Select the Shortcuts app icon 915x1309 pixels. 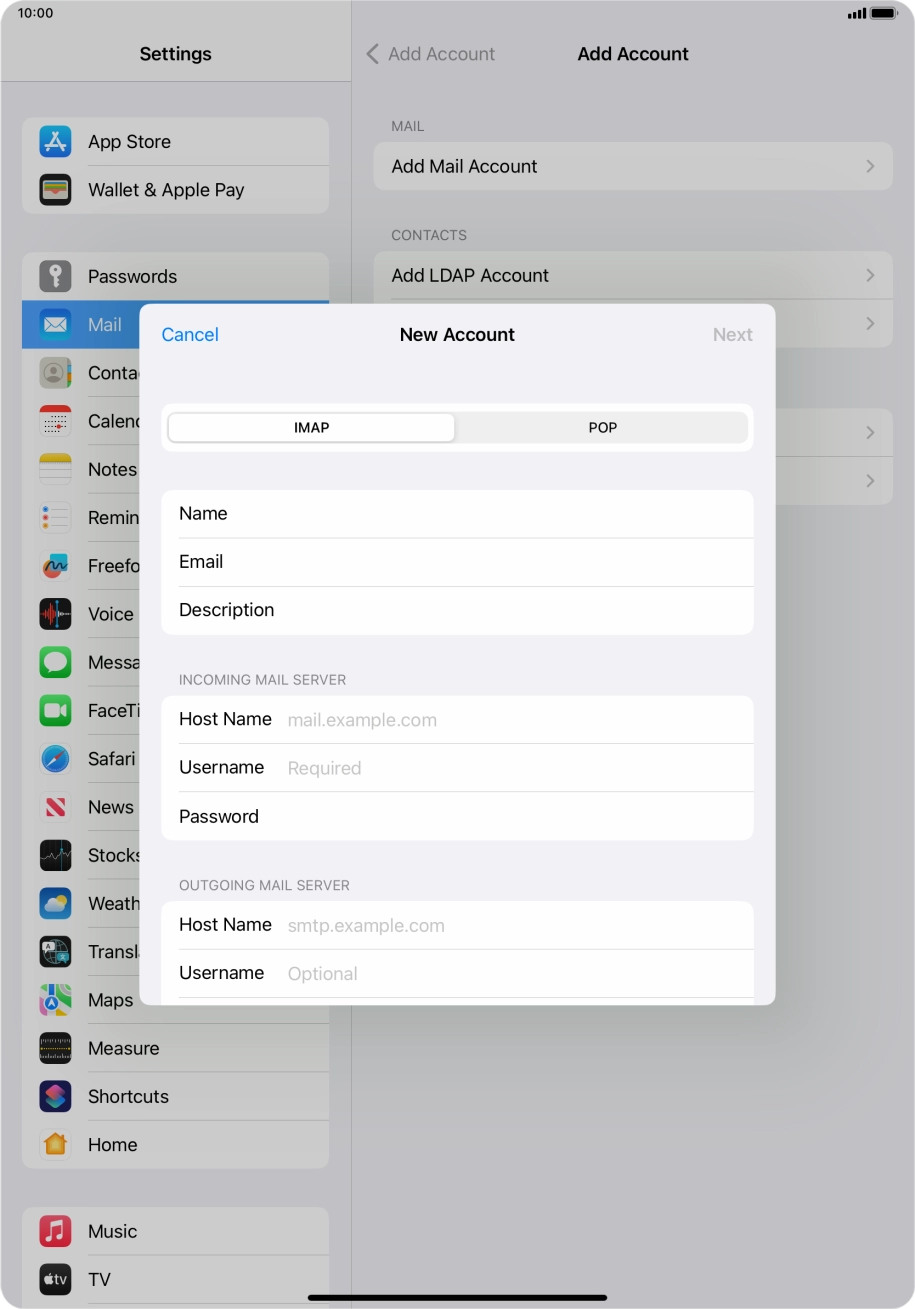point(55,1096)
